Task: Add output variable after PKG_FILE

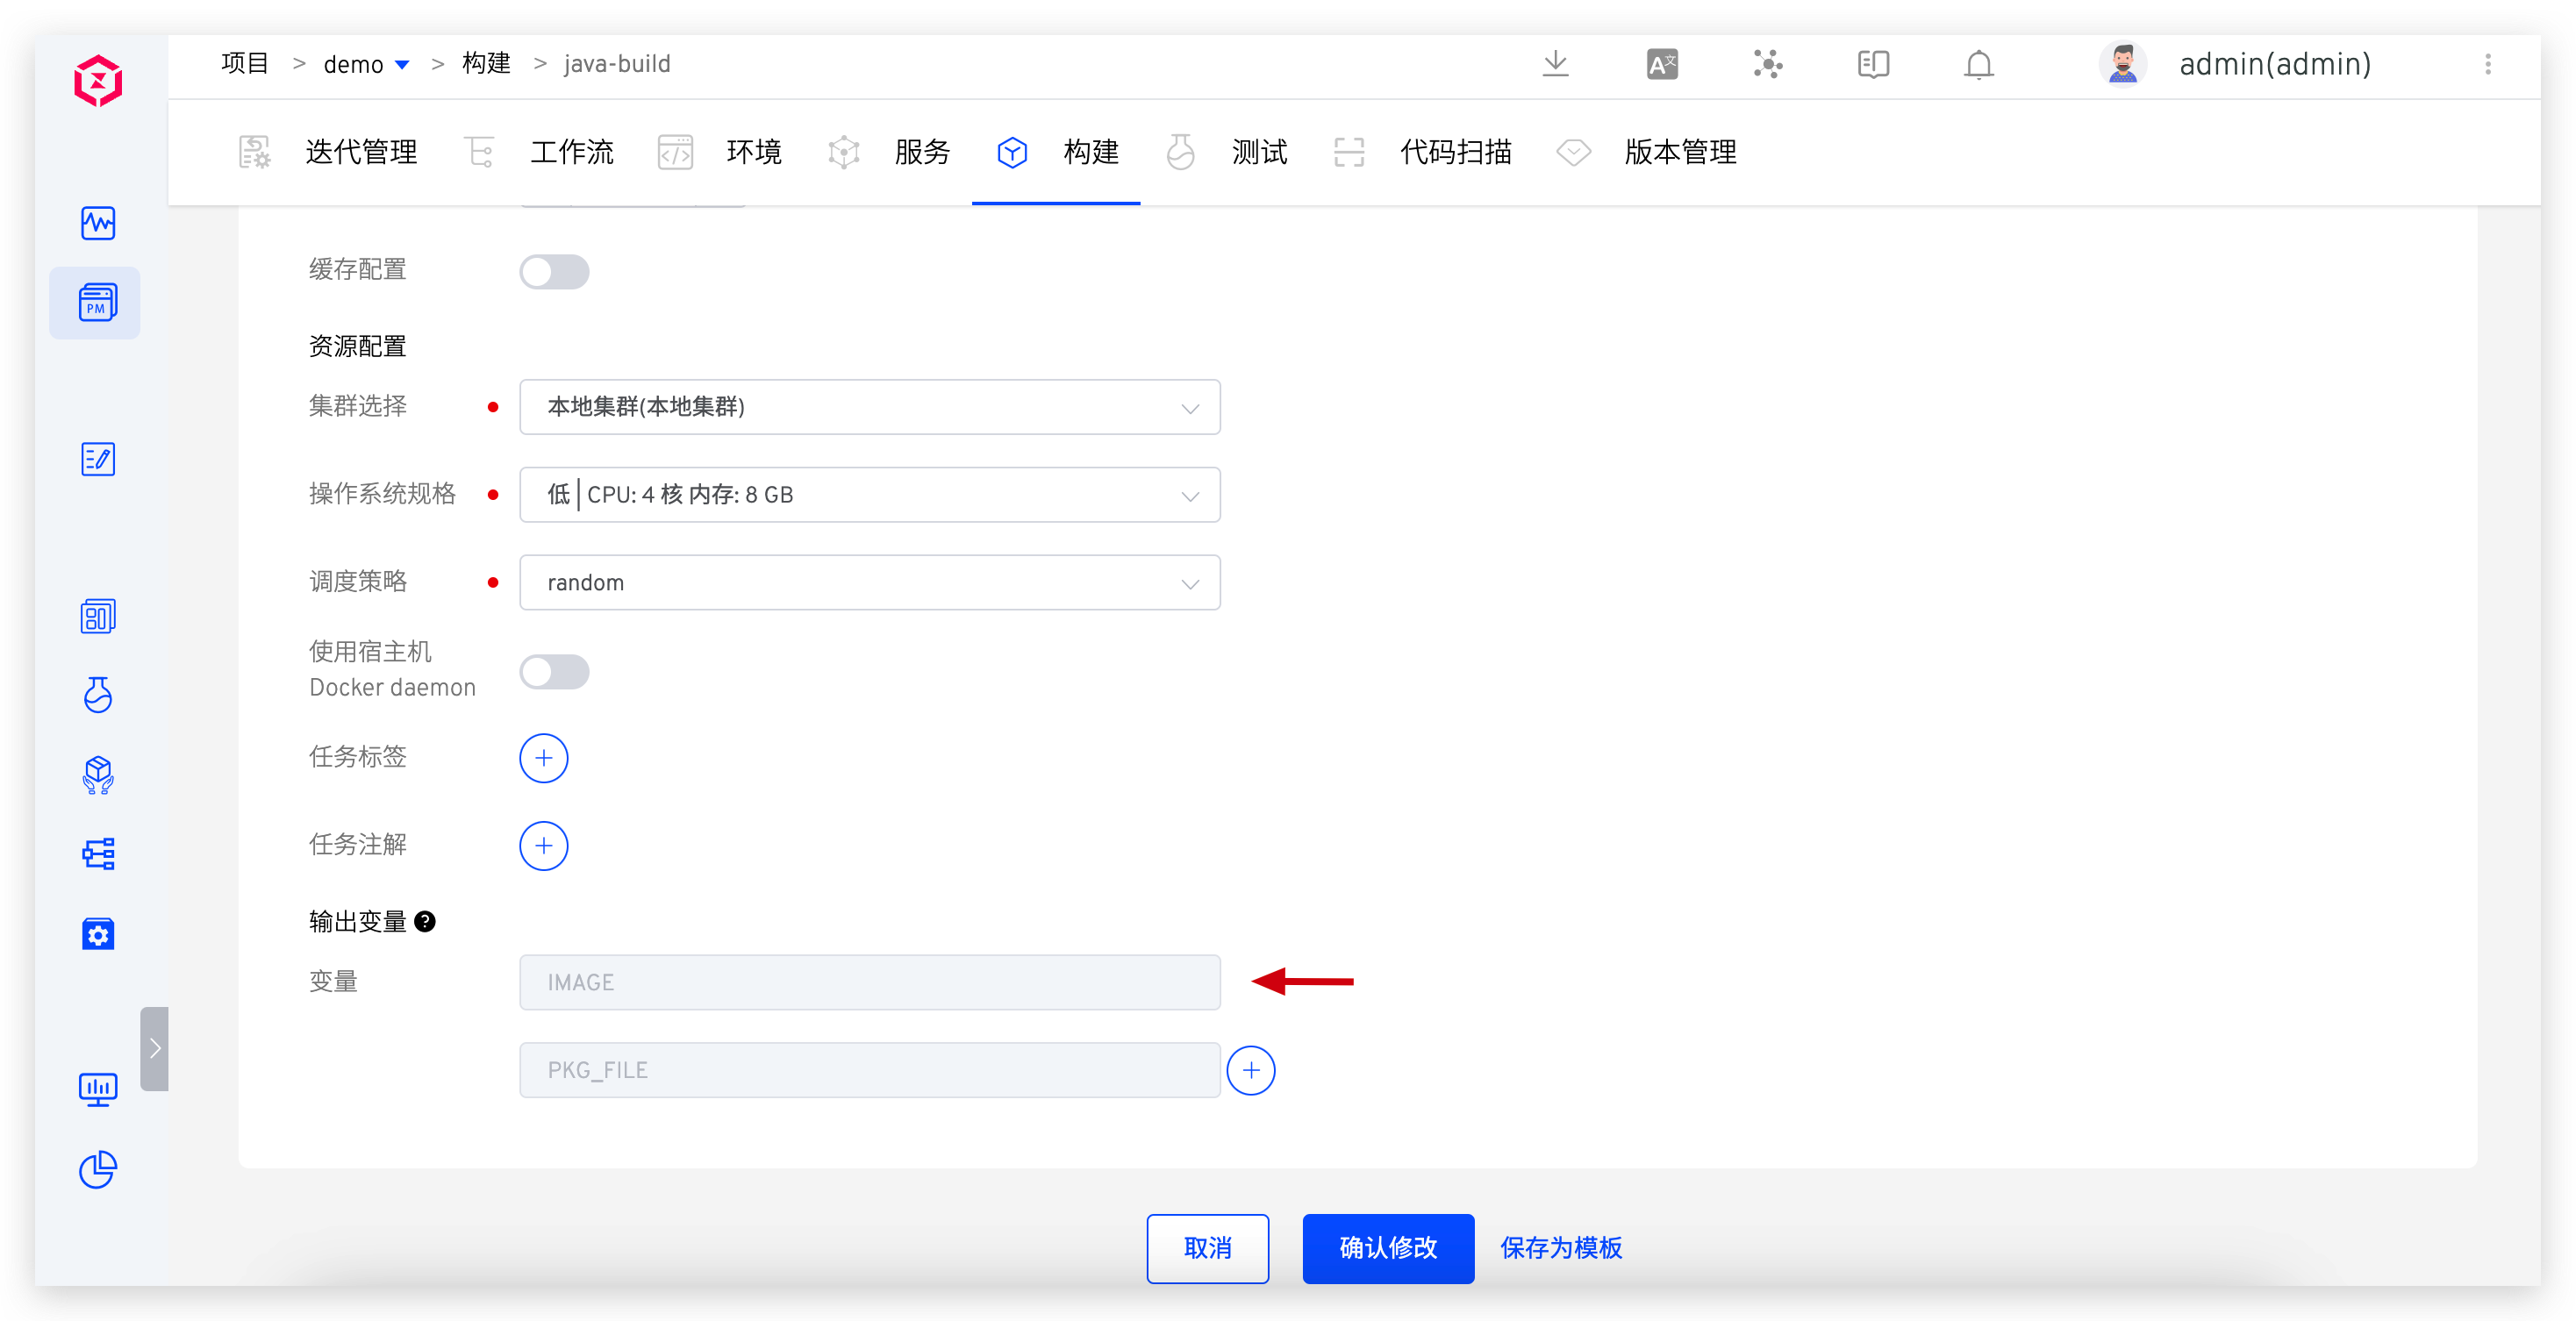Action: tap(1251, 1070)
